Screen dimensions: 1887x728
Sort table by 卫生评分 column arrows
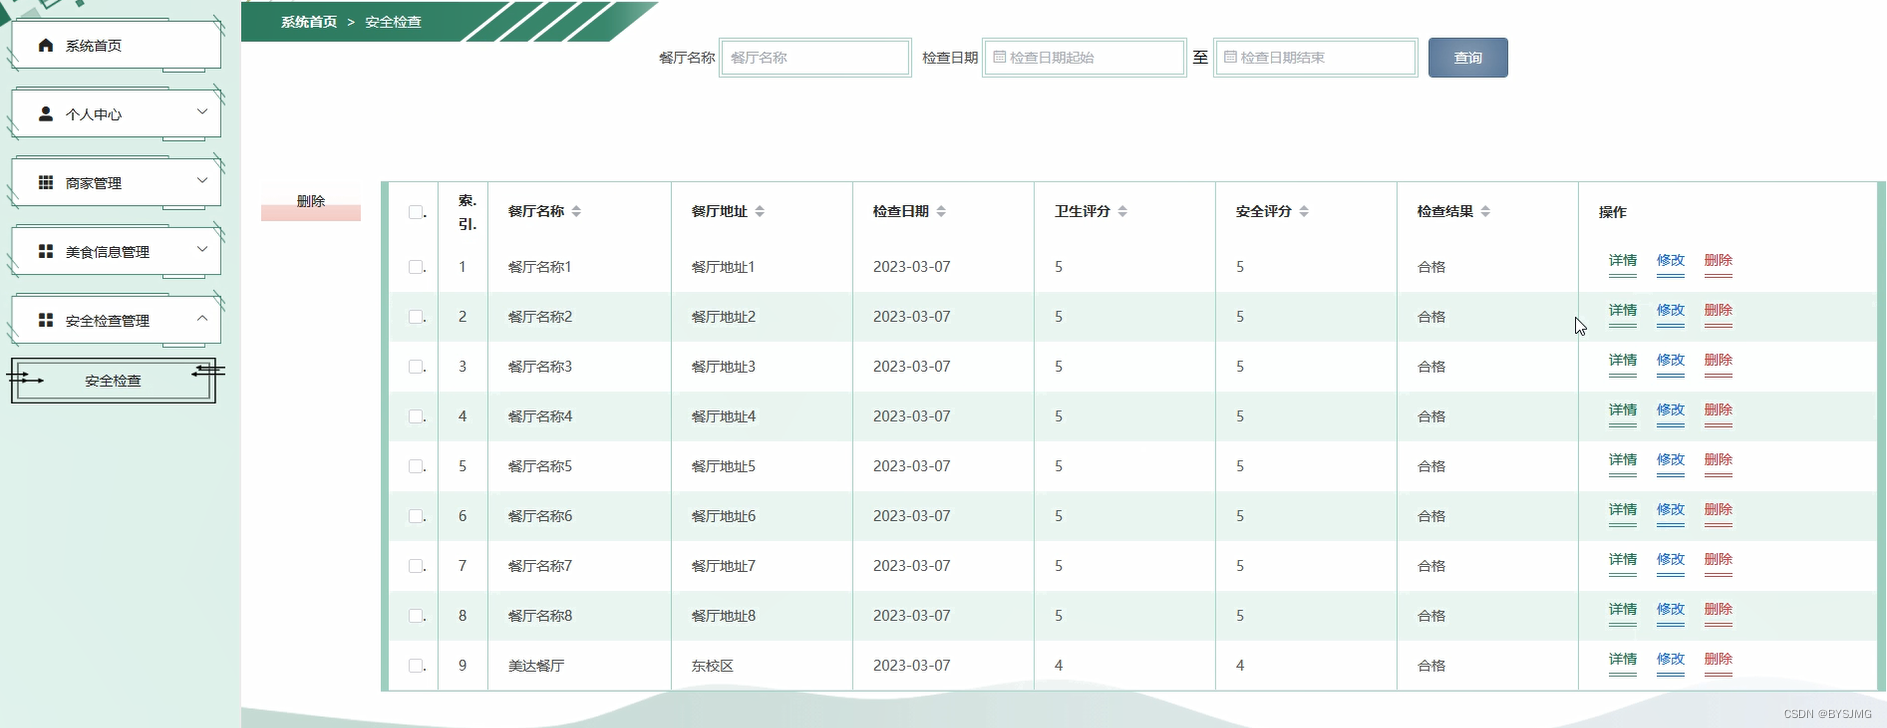[x=1122, y=211]
